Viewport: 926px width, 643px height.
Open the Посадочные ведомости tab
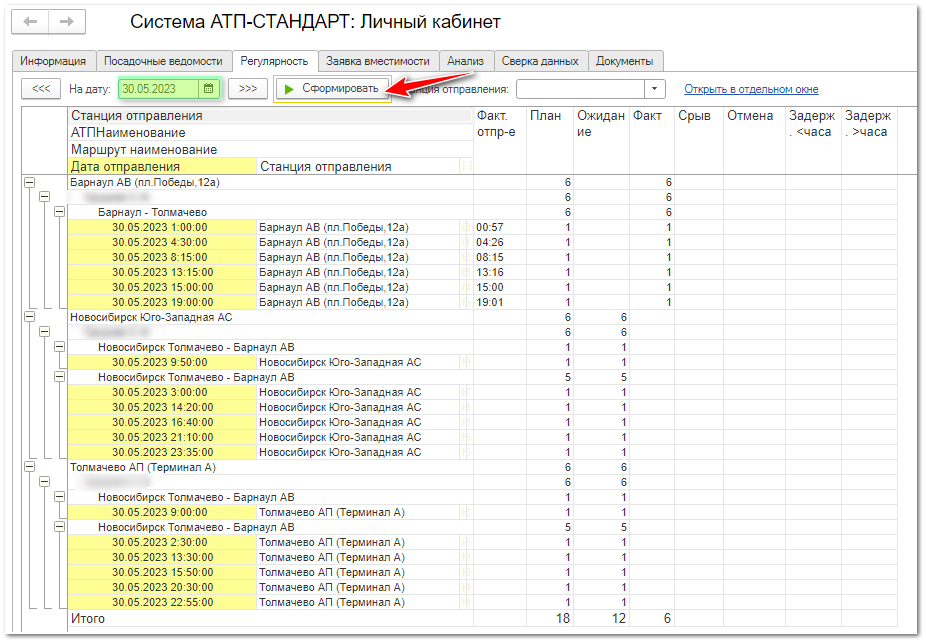tap(164, 61)
